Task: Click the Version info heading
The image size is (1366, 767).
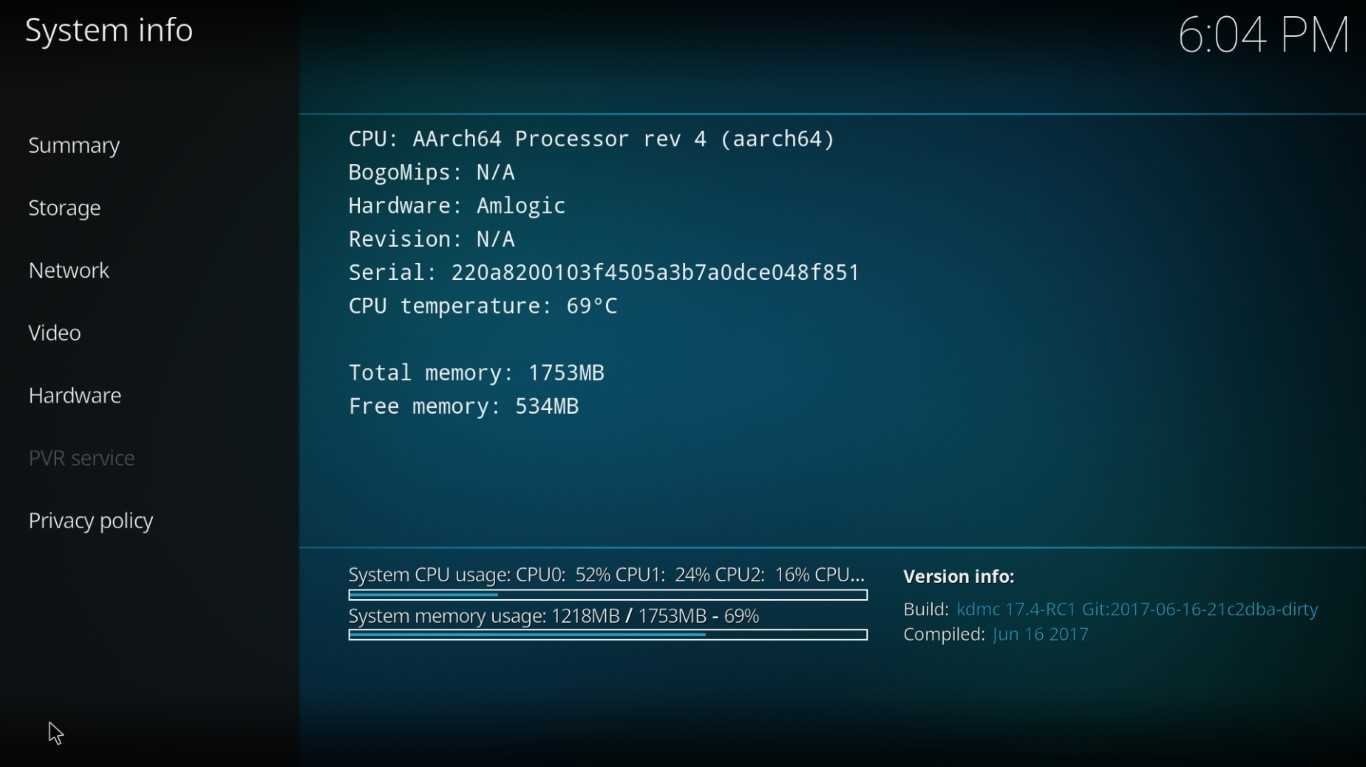Action: click(959, 576)
